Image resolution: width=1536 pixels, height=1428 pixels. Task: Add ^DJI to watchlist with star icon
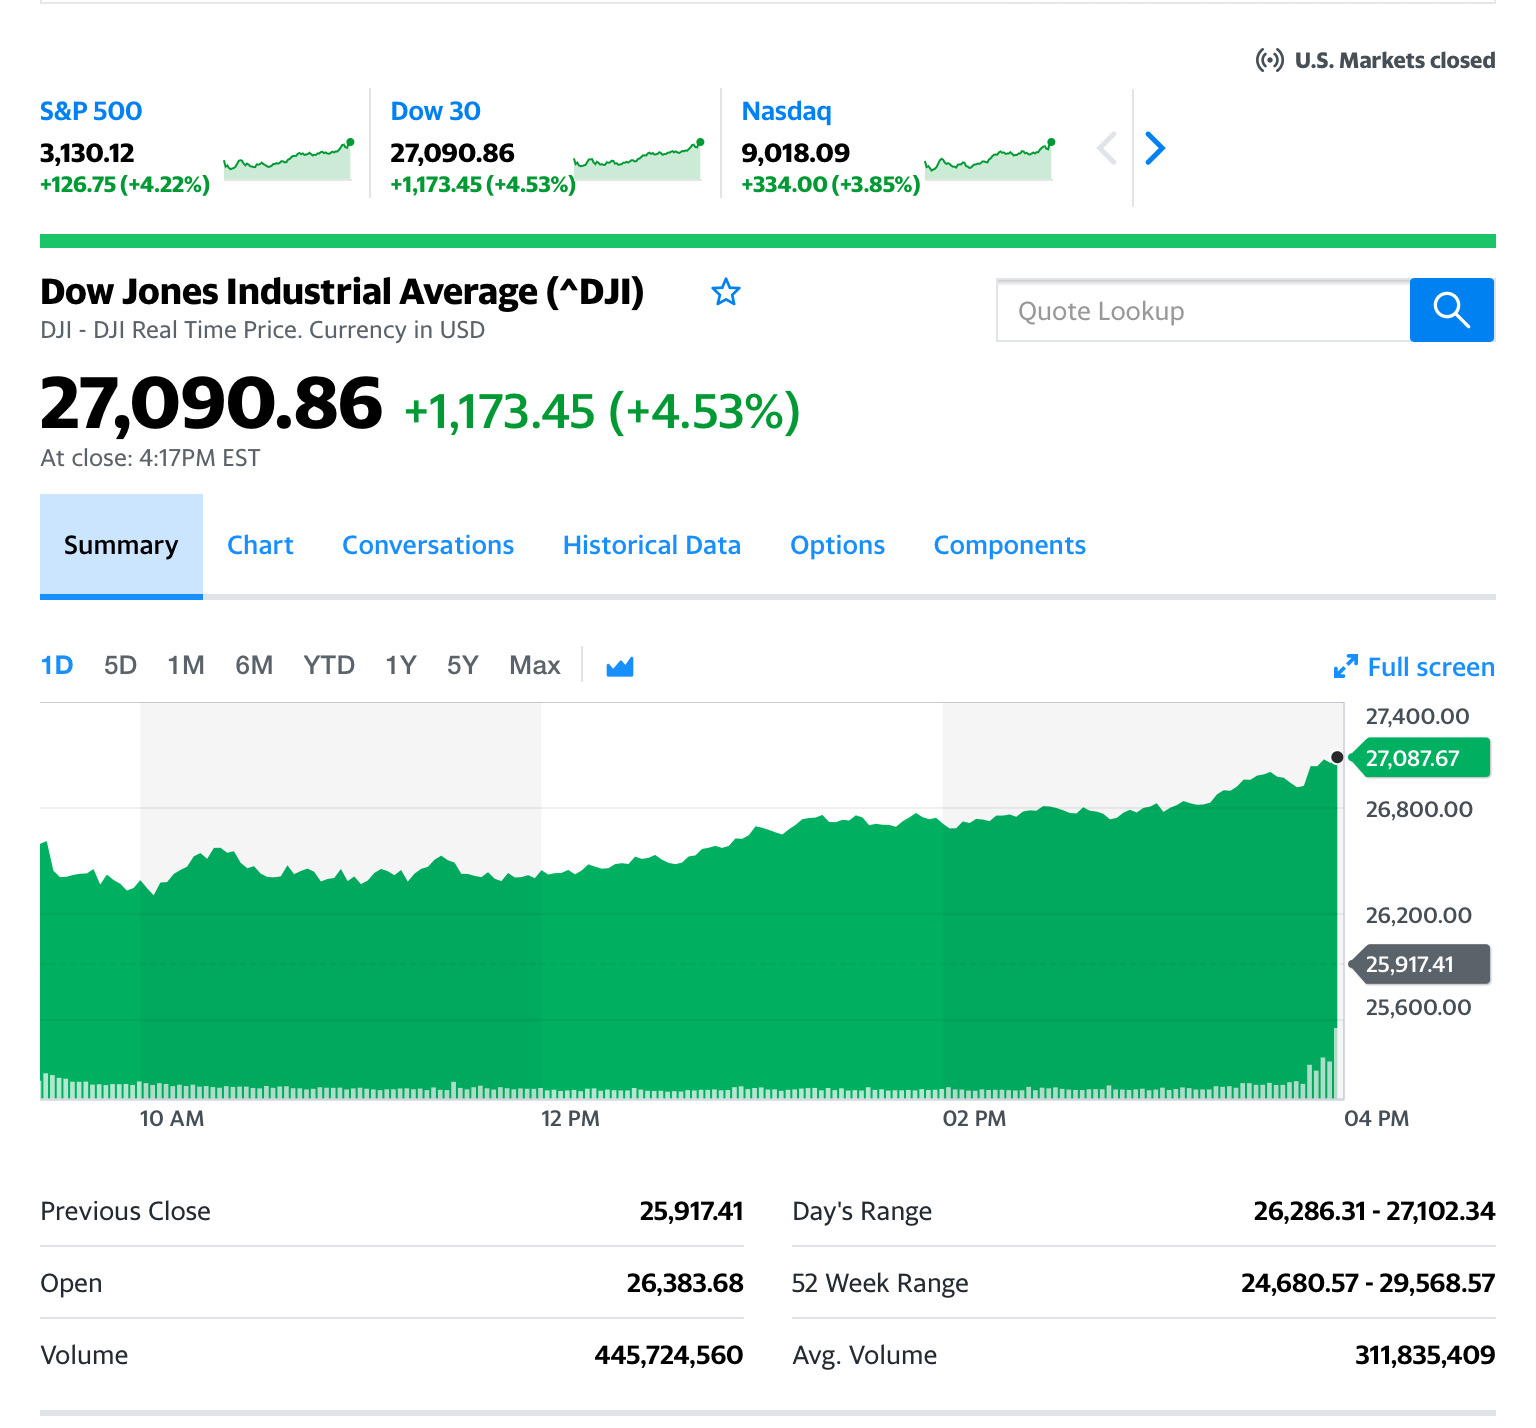click(726, 292)
